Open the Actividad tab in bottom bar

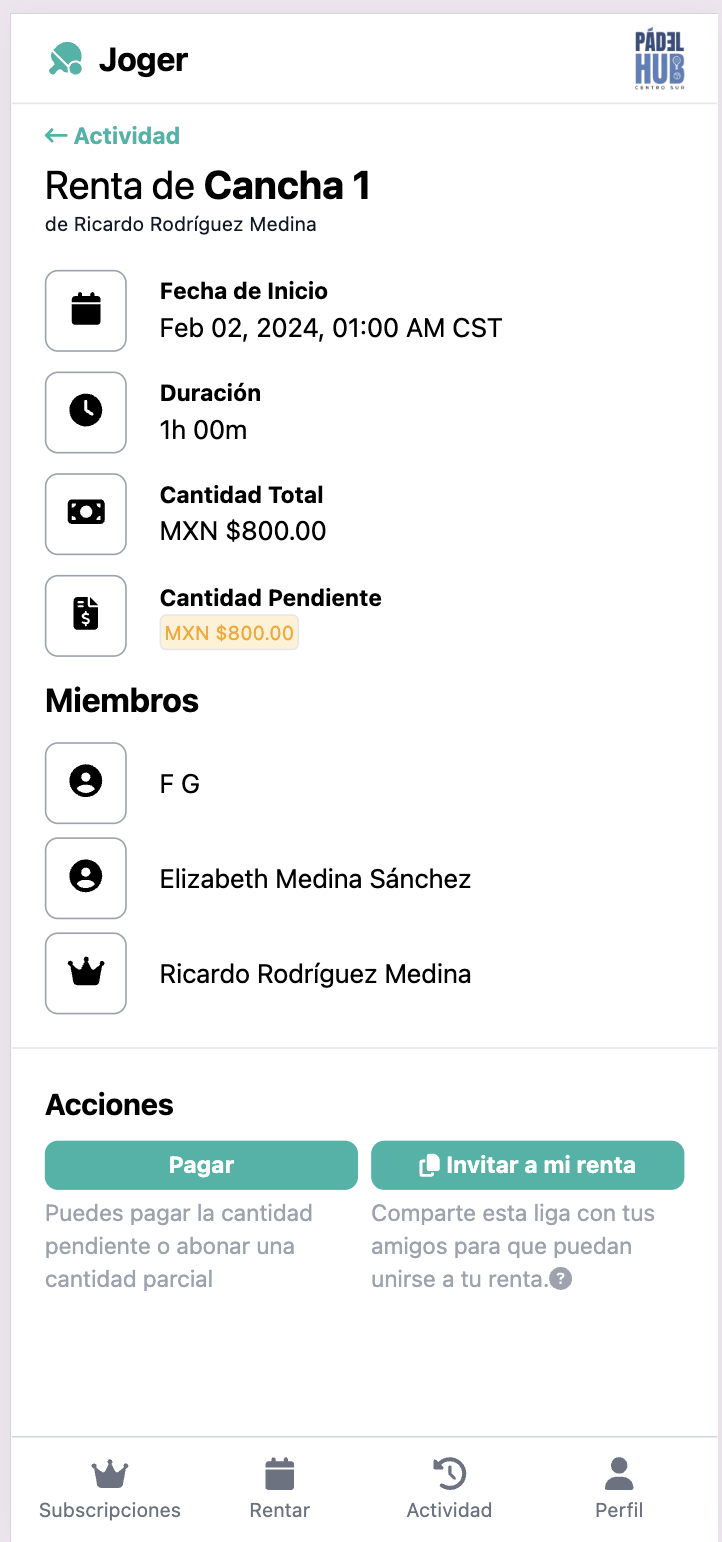(x=449, y=1488)
